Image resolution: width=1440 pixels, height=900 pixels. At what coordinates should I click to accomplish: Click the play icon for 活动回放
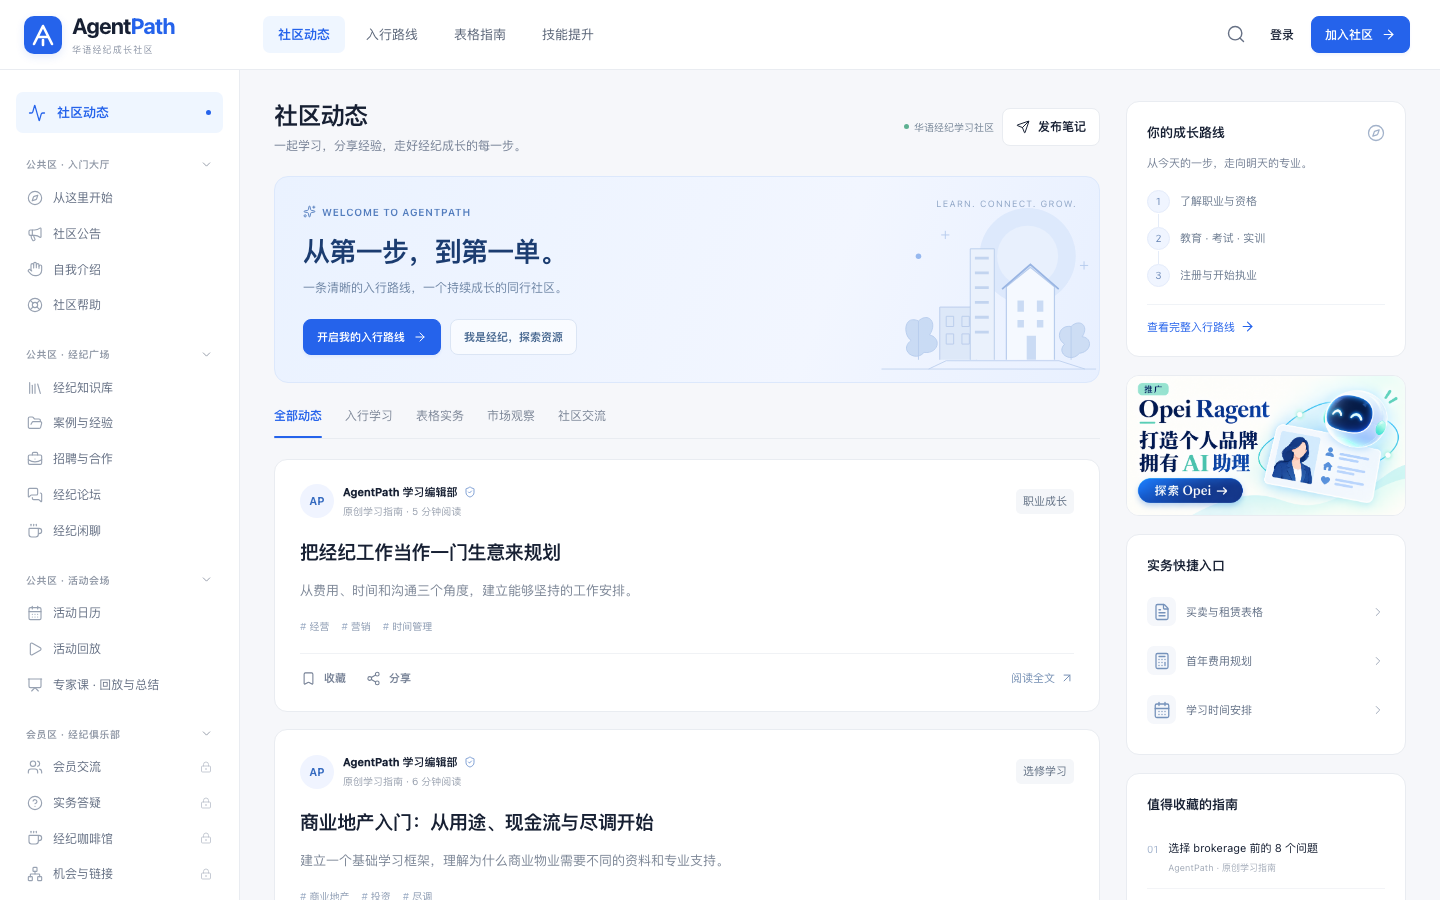[x=35, y=649]
